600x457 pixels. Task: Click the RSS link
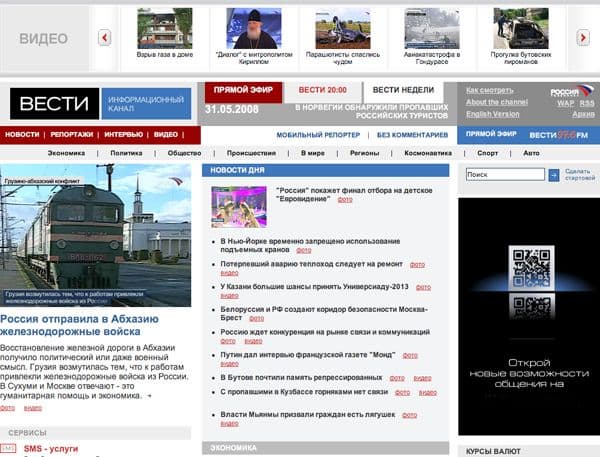pyautogui.click(x=587, y=103)
